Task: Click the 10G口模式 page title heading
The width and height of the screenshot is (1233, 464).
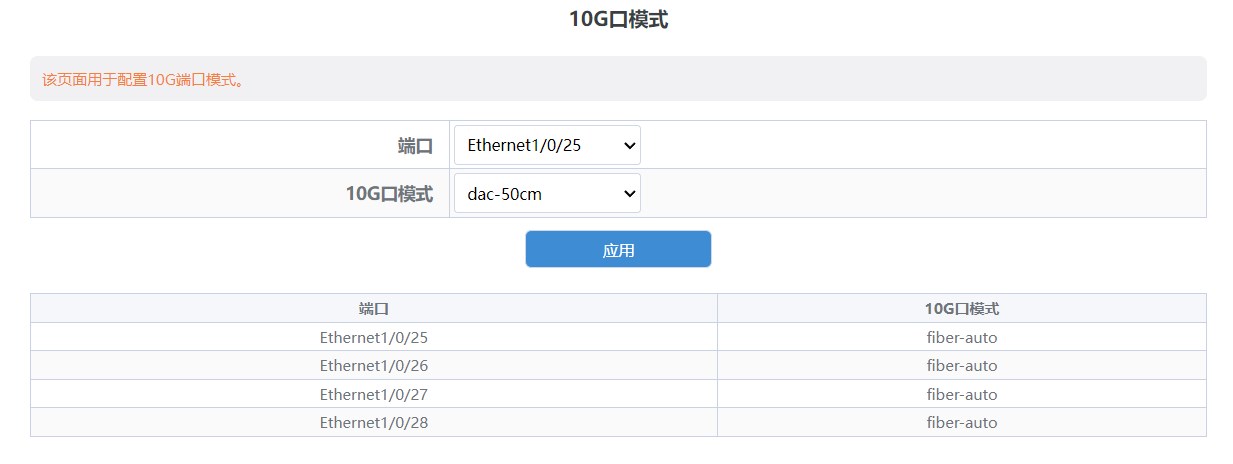Action: [618, 19]
